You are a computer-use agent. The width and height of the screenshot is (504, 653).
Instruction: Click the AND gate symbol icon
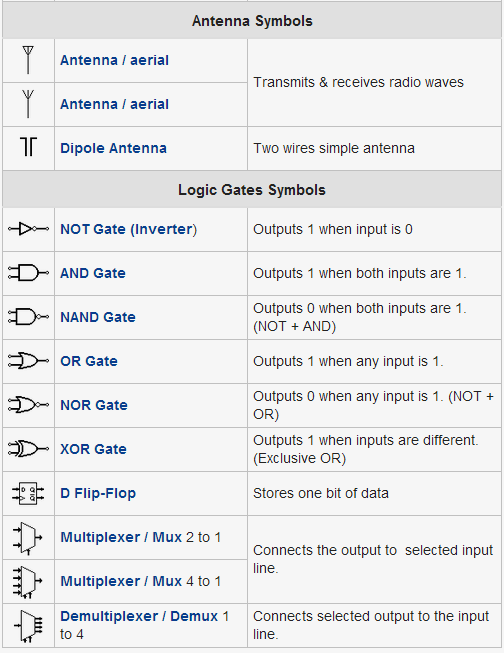[28, 273]
